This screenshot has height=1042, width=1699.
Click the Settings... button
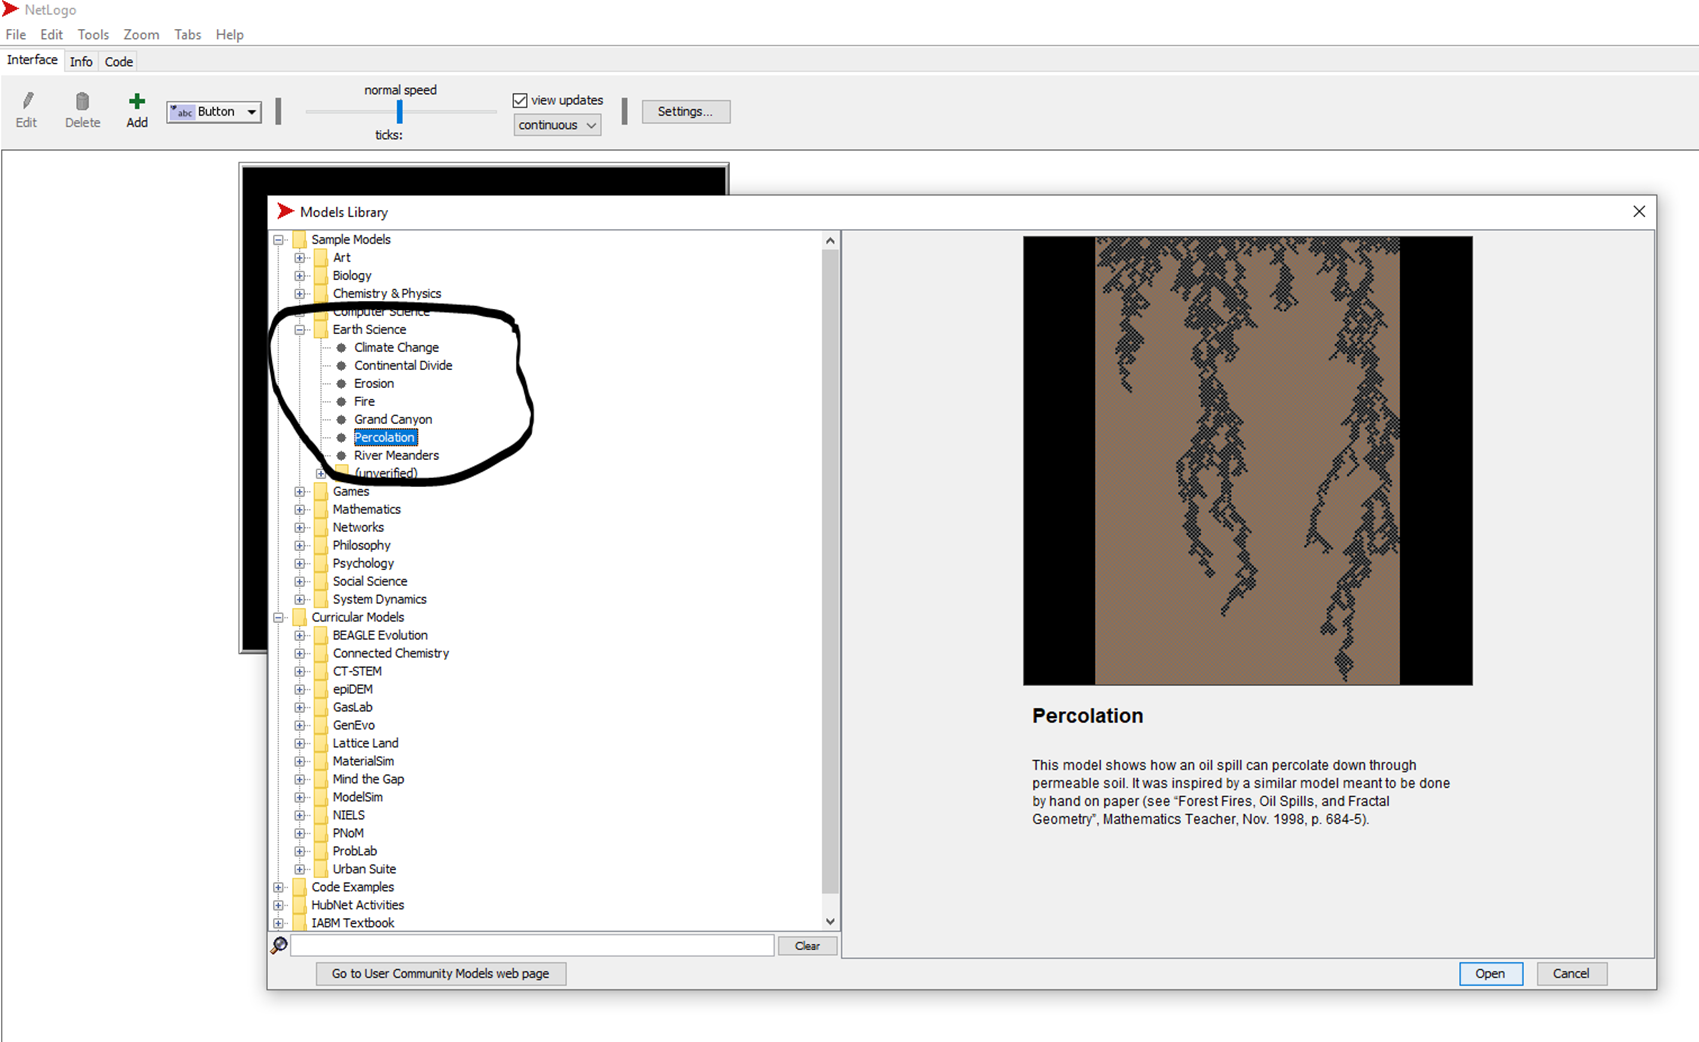coord(686,112)
